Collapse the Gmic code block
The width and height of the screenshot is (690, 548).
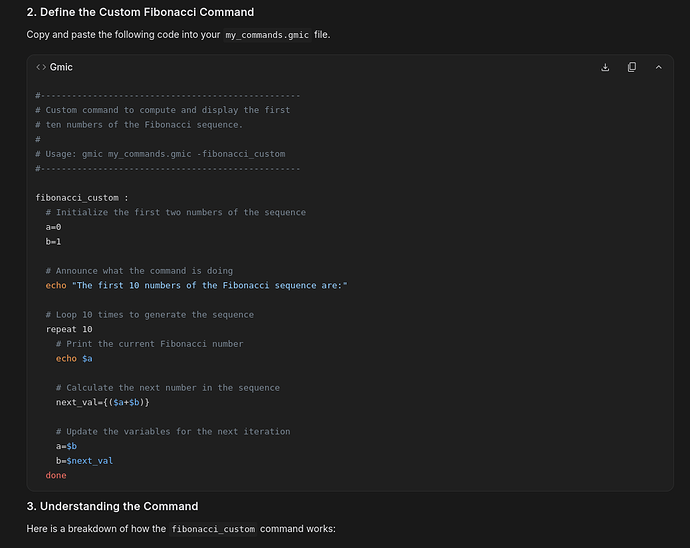tap(658, 67)
